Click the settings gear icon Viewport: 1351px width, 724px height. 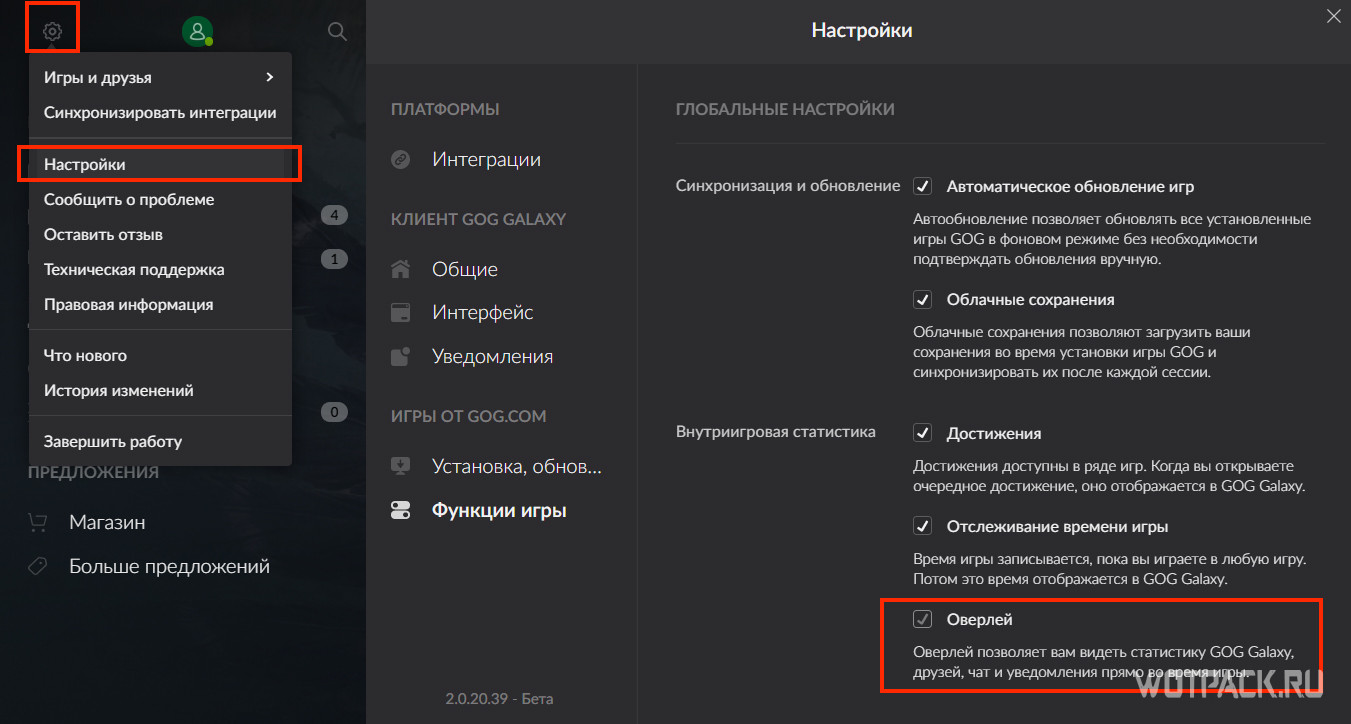52,32
